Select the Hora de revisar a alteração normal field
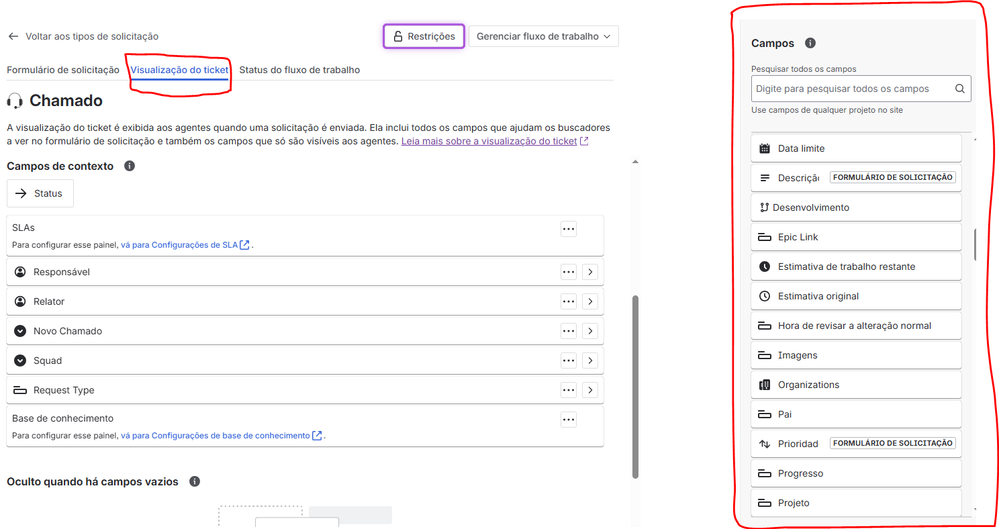999x529 pixels. point(856,326)
